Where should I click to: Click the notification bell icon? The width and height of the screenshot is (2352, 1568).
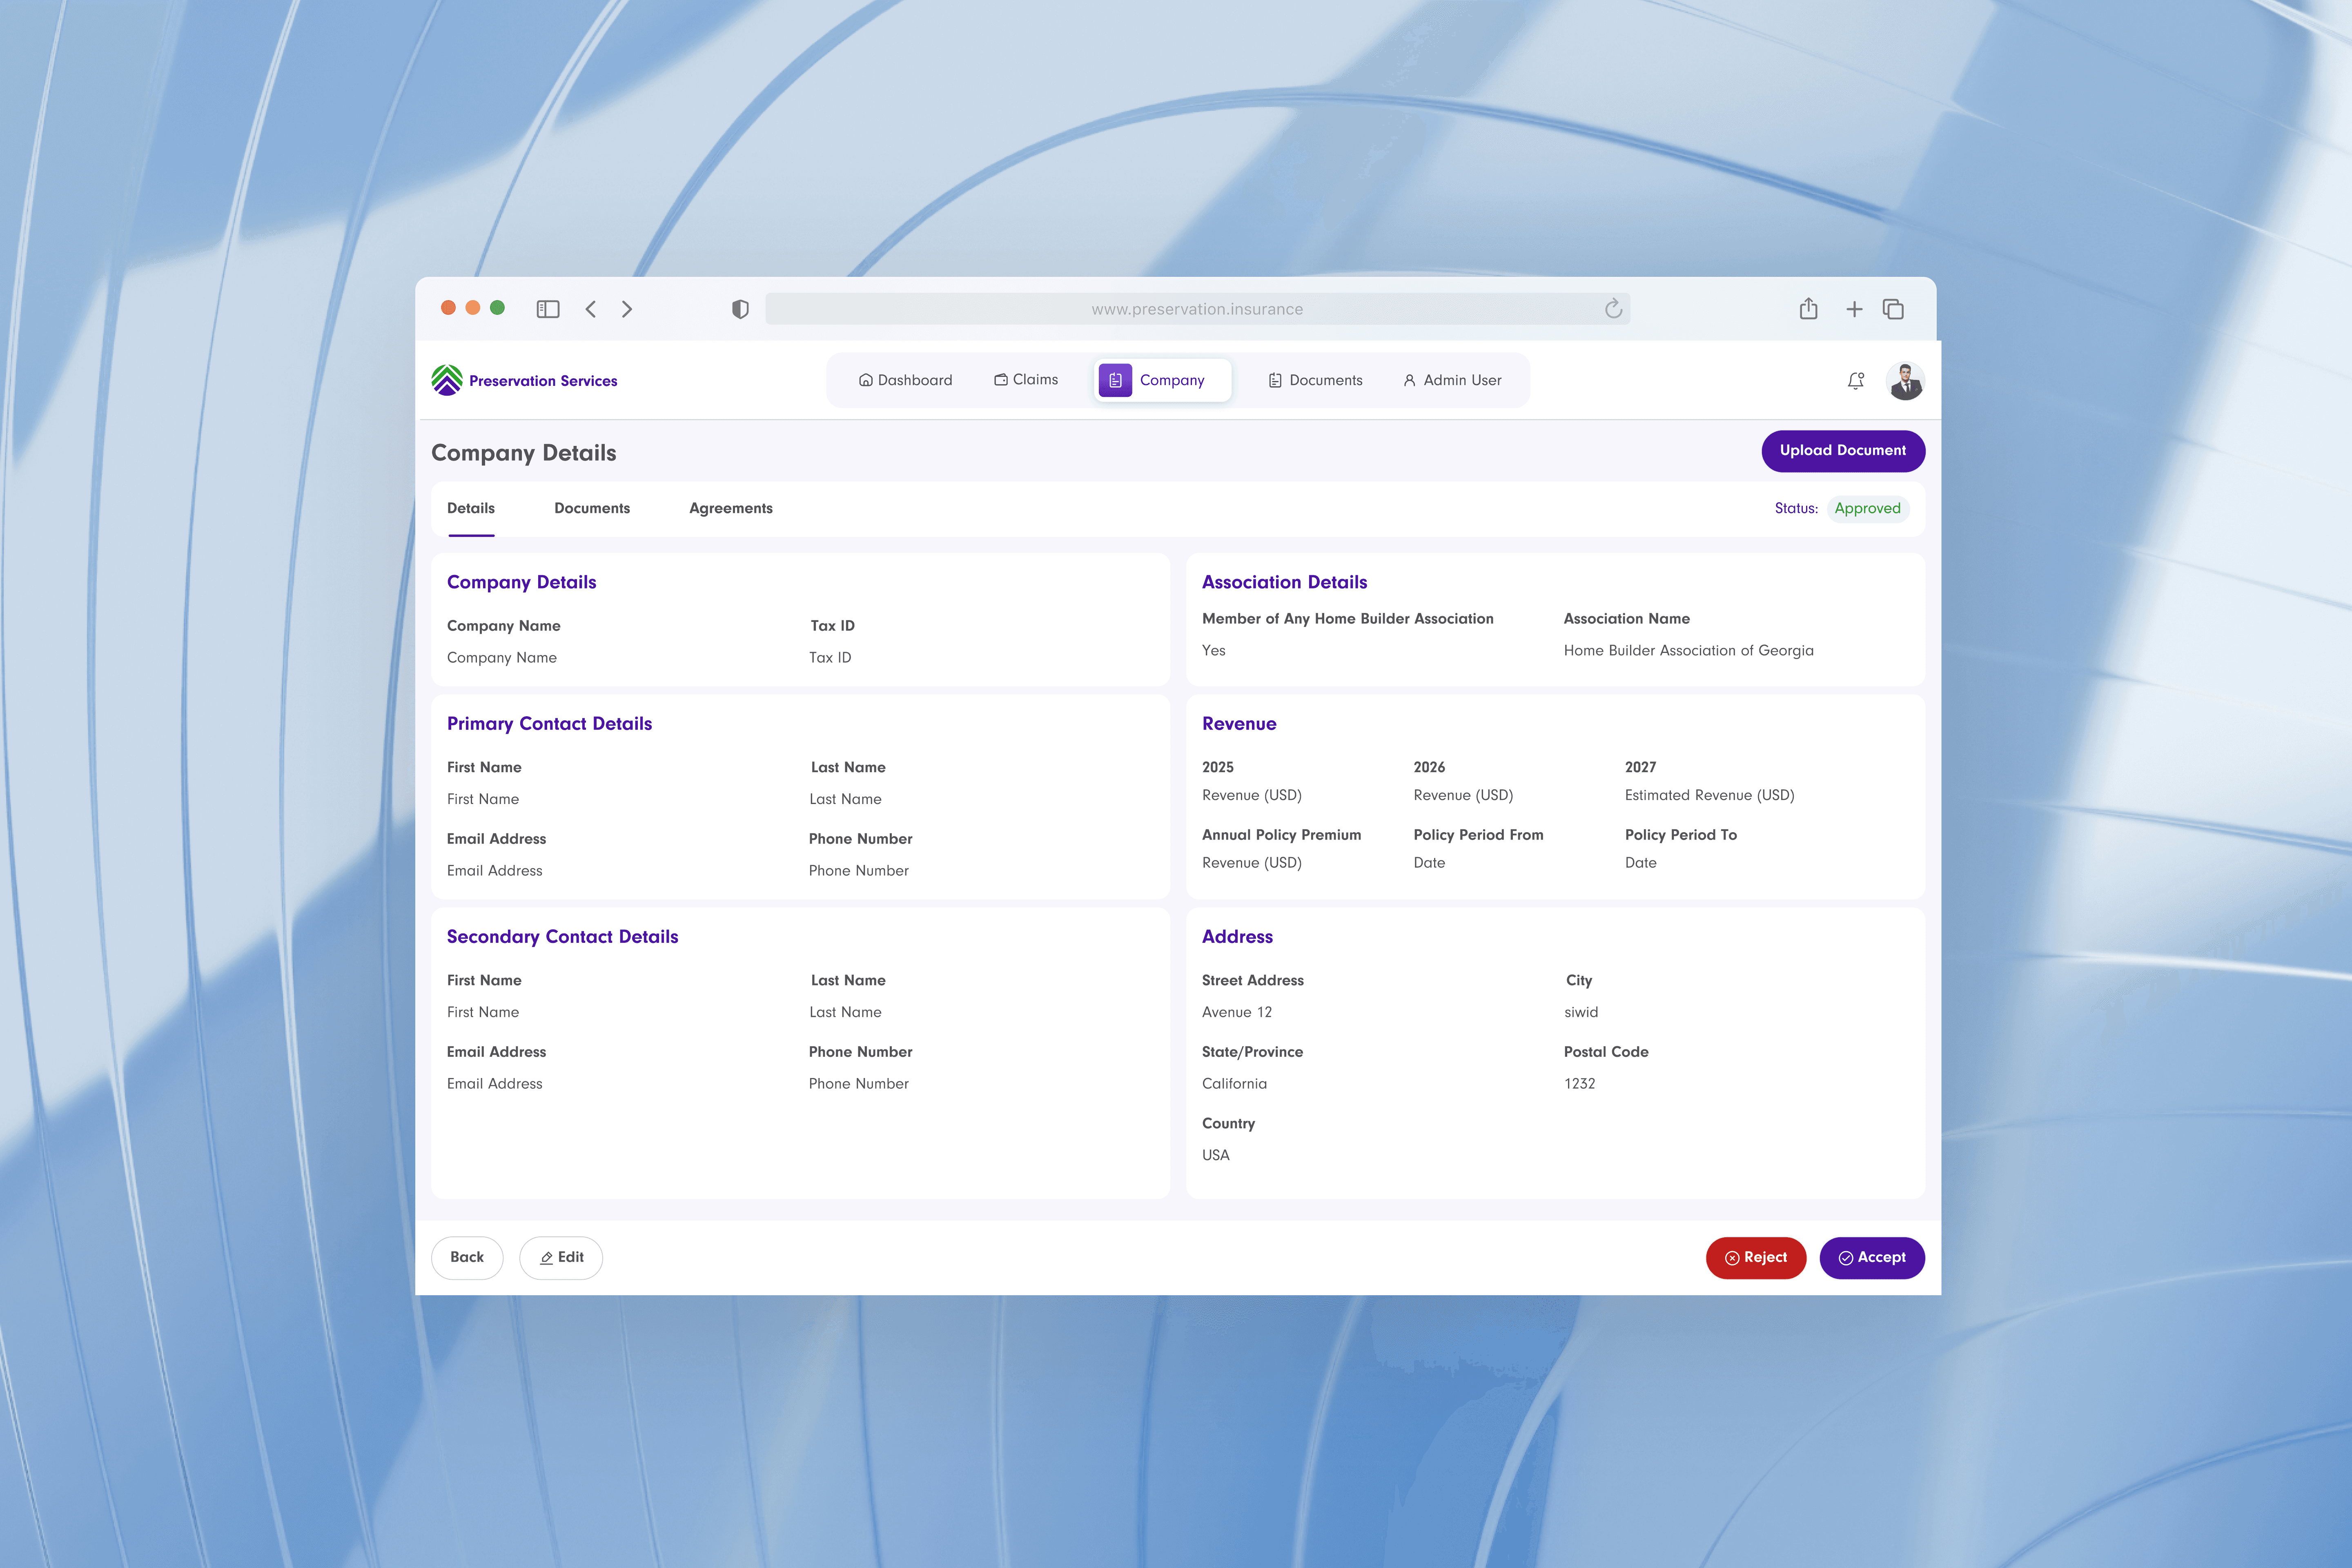pos(1855,380)
